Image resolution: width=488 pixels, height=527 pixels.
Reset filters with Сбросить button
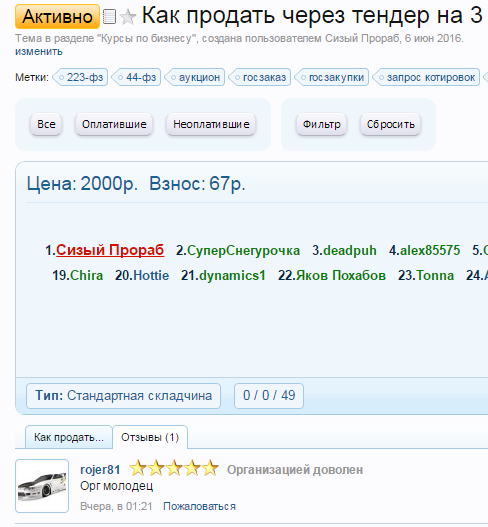[391, 124]
